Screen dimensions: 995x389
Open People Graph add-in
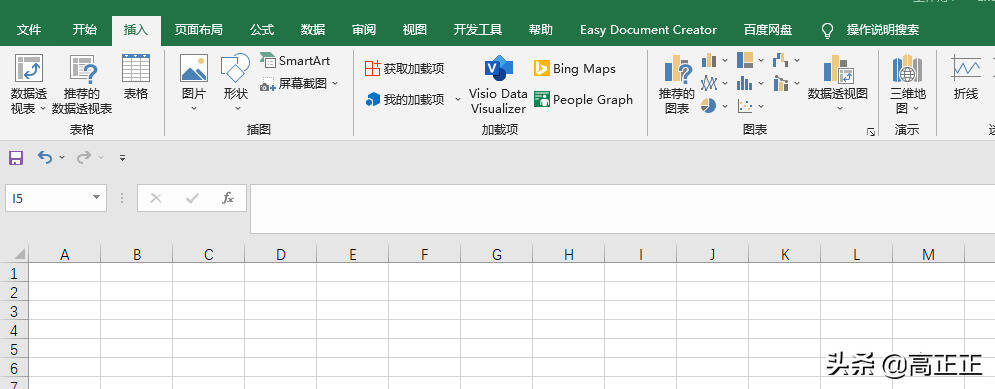pyautogui.click(x=583, y=100)
